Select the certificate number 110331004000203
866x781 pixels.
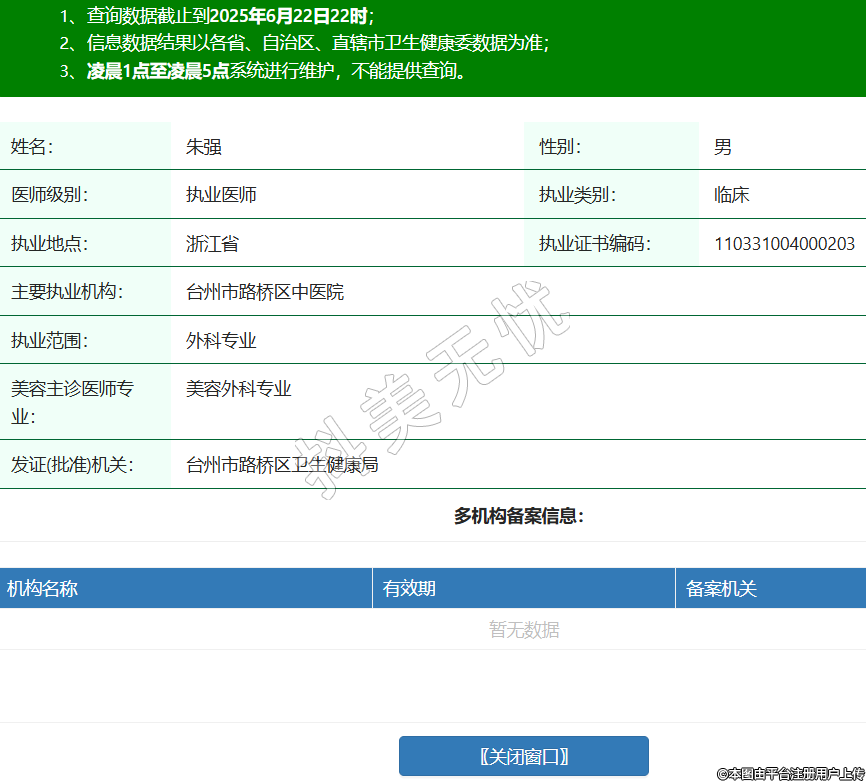point(784,243)
